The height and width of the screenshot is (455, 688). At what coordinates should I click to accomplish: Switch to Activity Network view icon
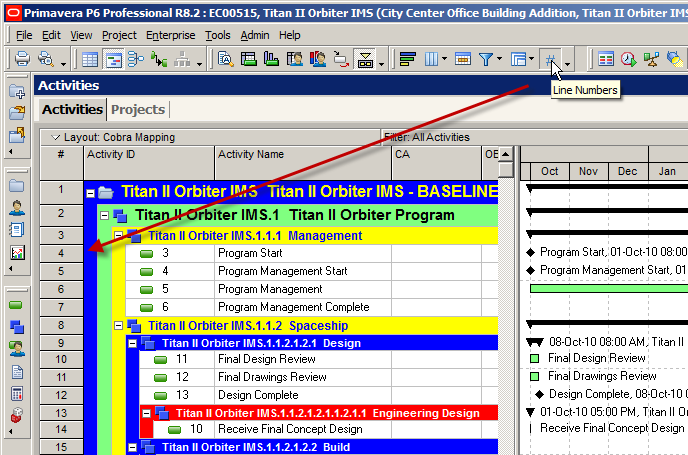tap(136, 59)
